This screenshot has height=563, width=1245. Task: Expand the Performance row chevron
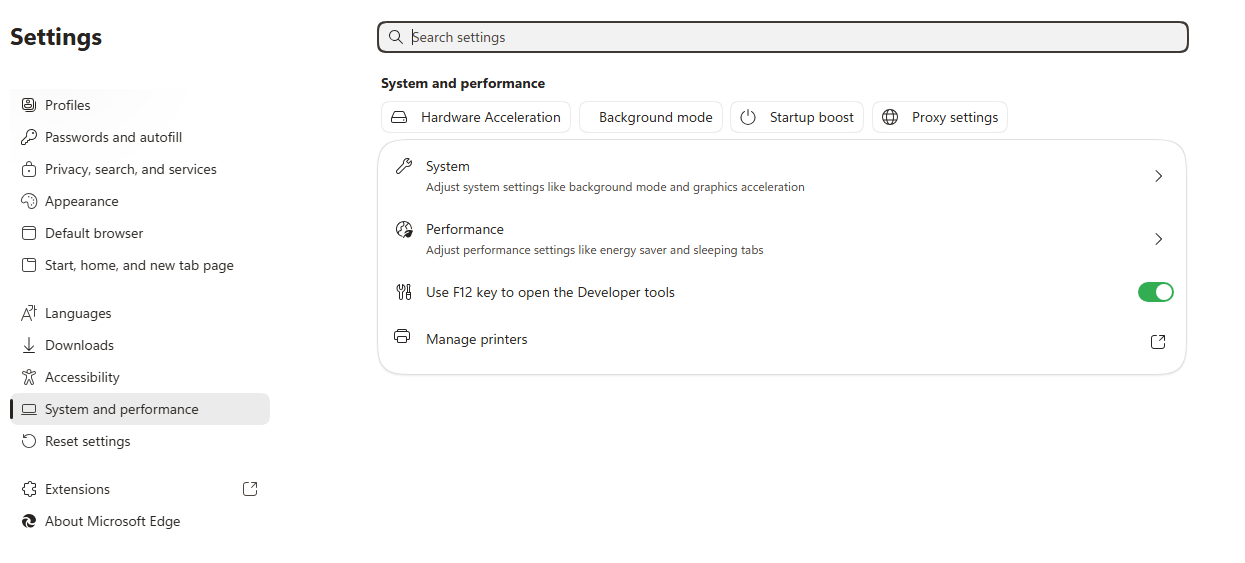[1159, 239]
